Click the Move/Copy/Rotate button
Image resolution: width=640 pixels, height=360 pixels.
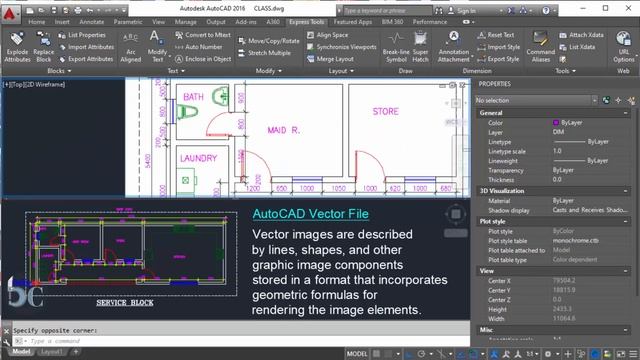coord(269,41)
